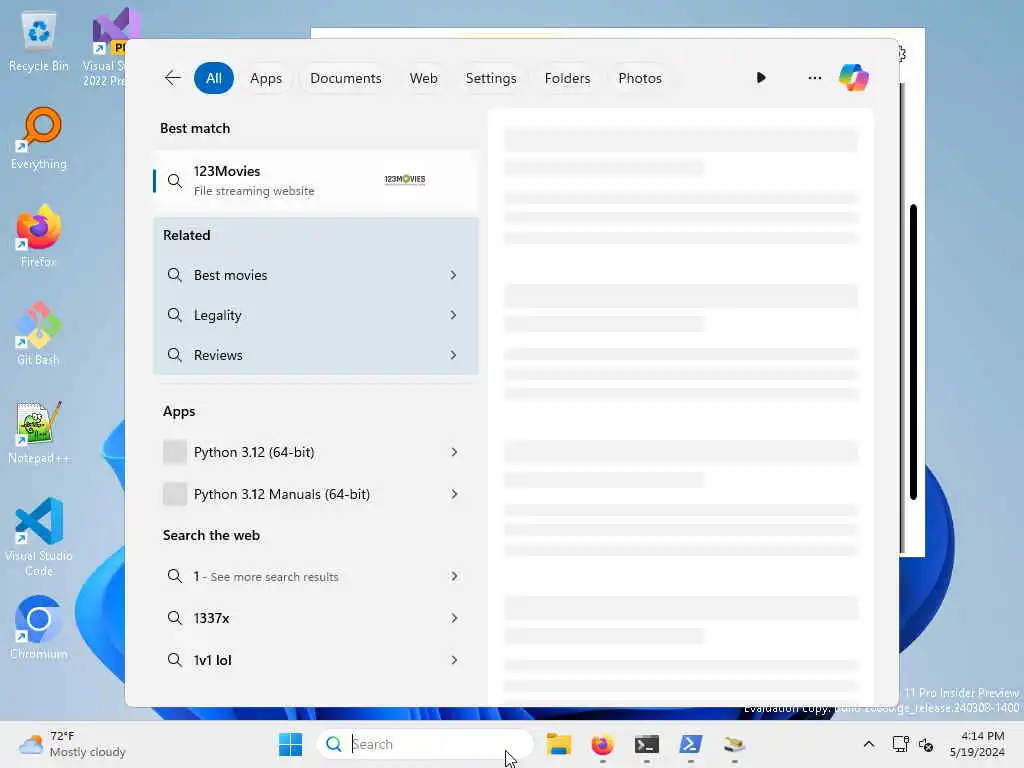Expand chevron for See more search results

pos(454,576)
